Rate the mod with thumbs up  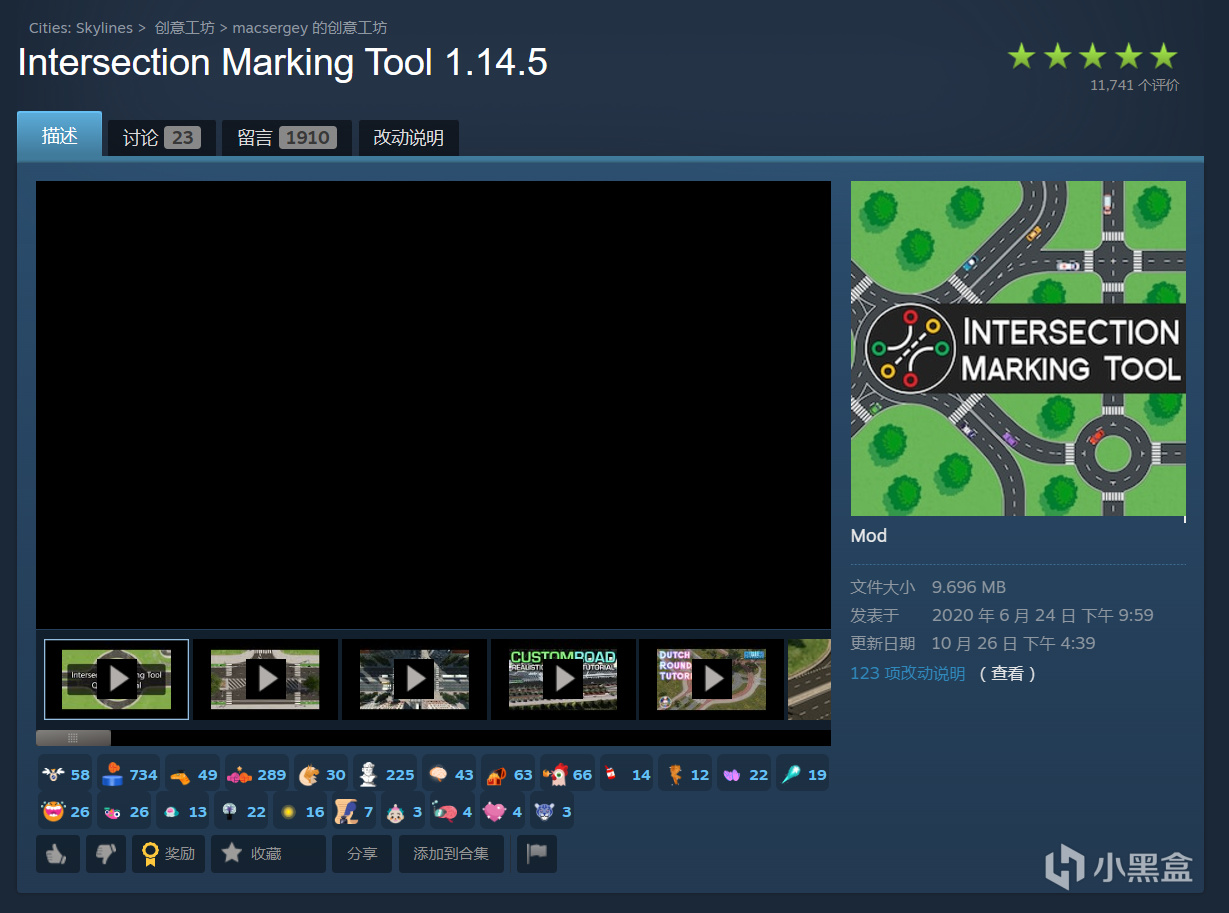click(58, 854)
